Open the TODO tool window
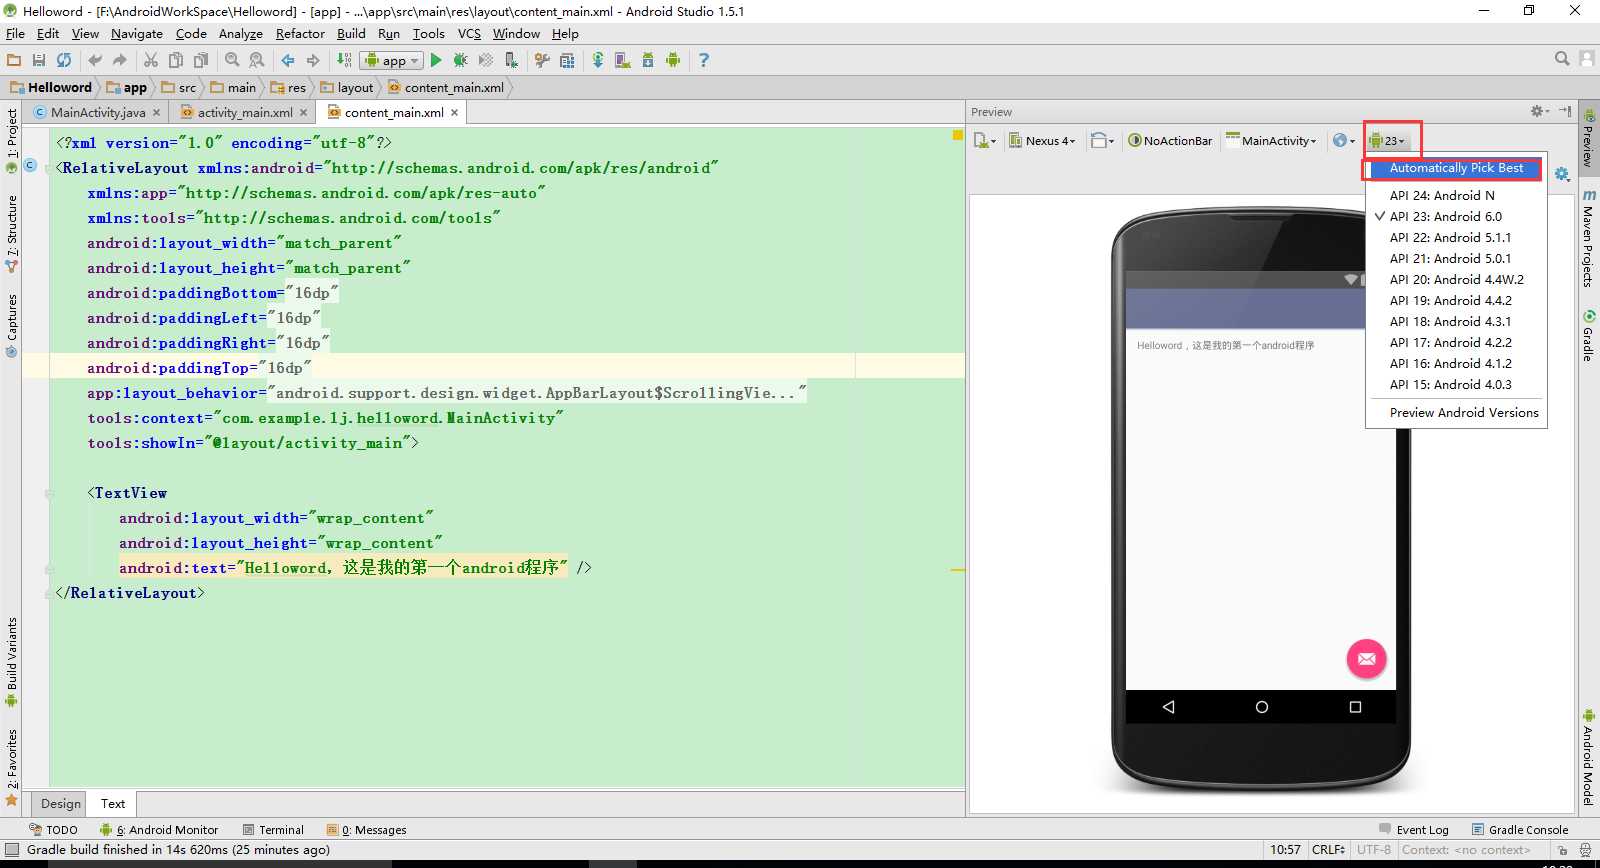This screenshot has height=868, width=1600. 54,830
